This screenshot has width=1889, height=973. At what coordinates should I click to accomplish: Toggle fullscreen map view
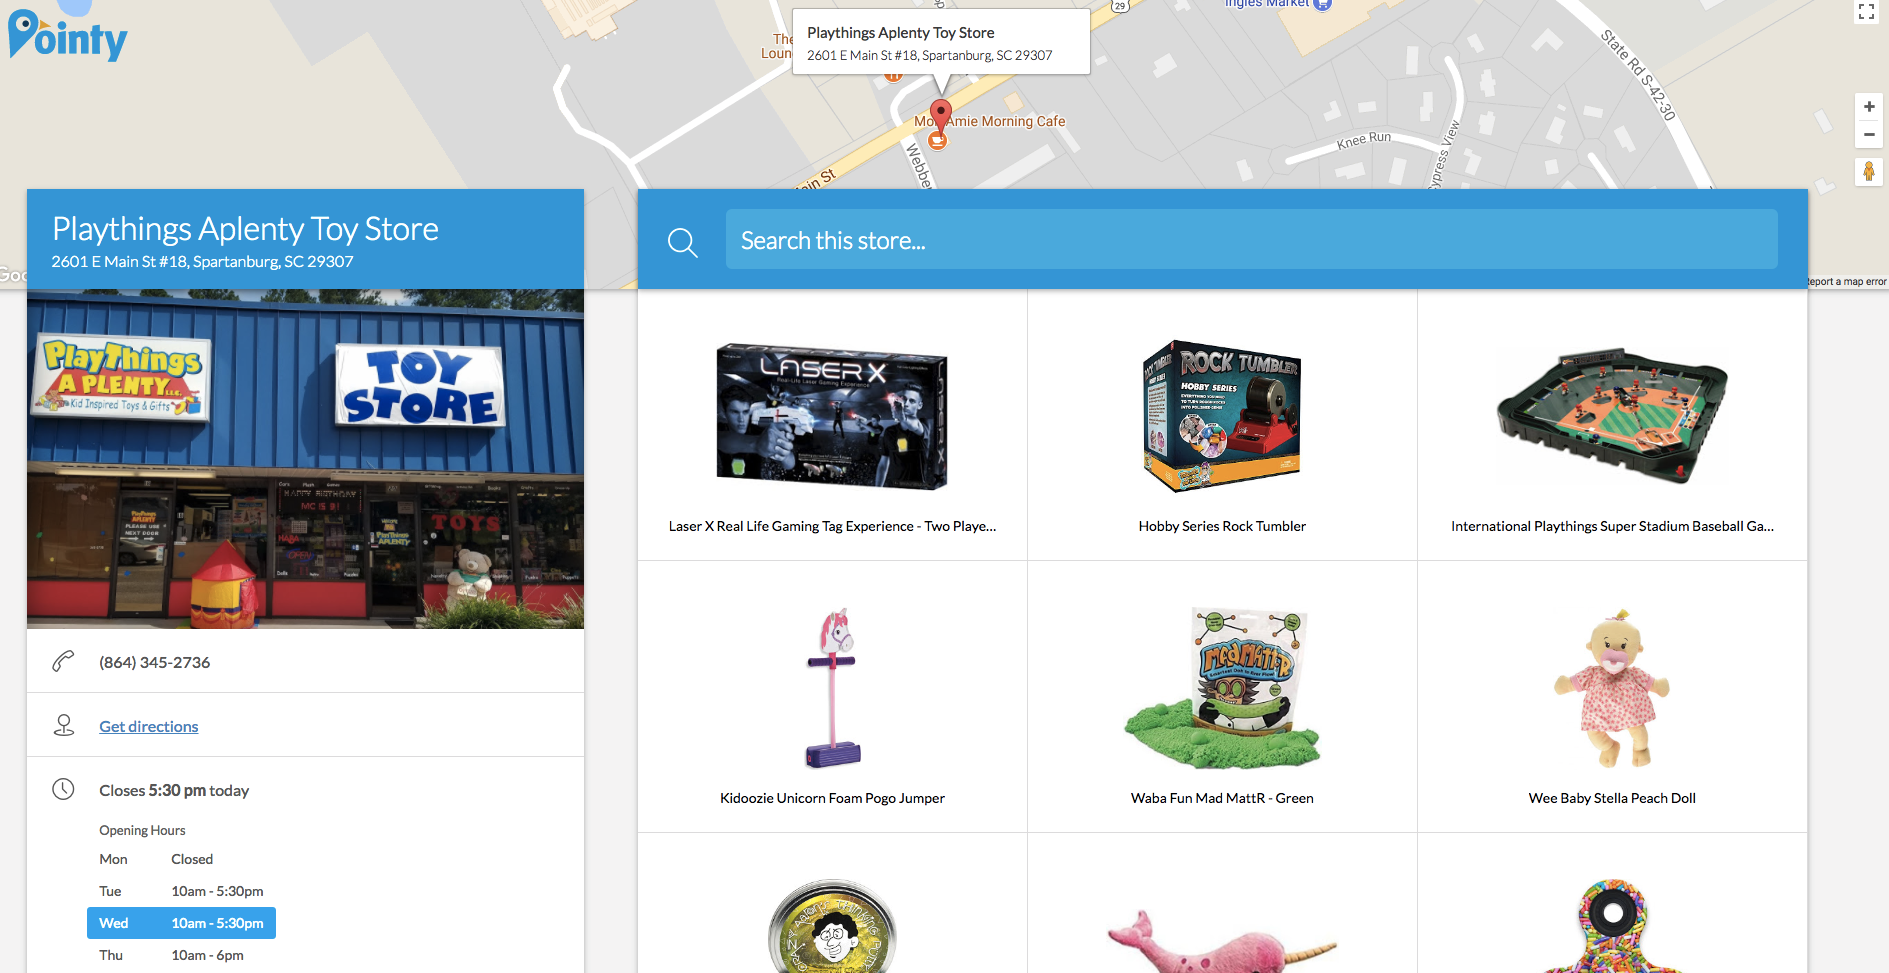pyautogui.click(x=1866, y=12)
